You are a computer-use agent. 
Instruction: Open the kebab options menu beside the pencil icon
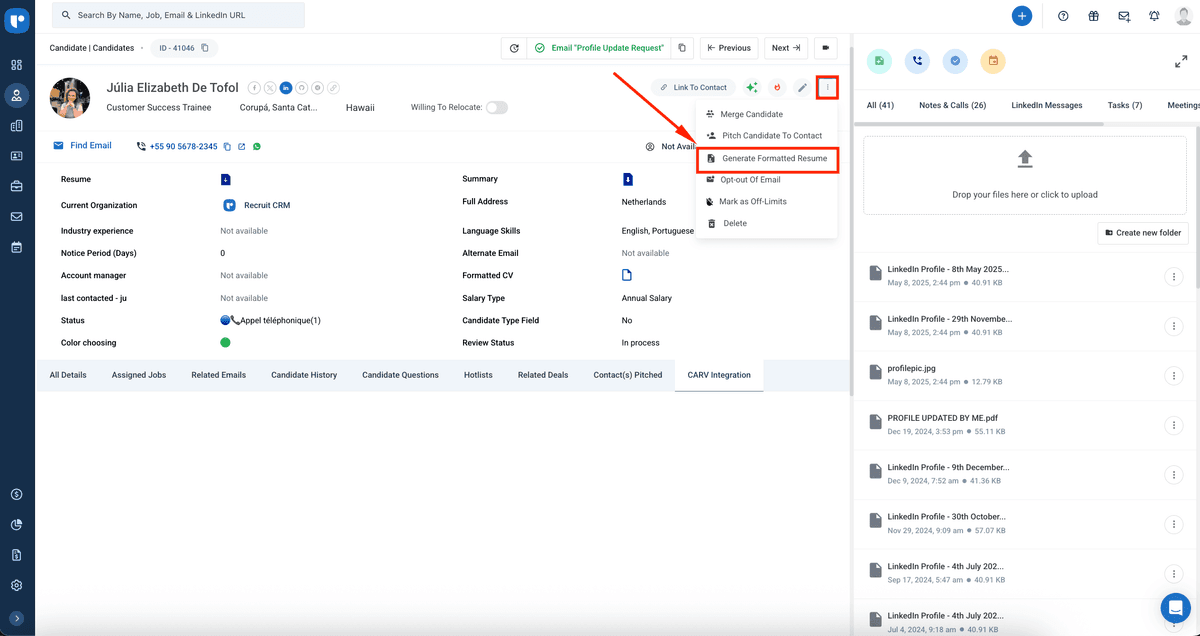pos(827,87)
